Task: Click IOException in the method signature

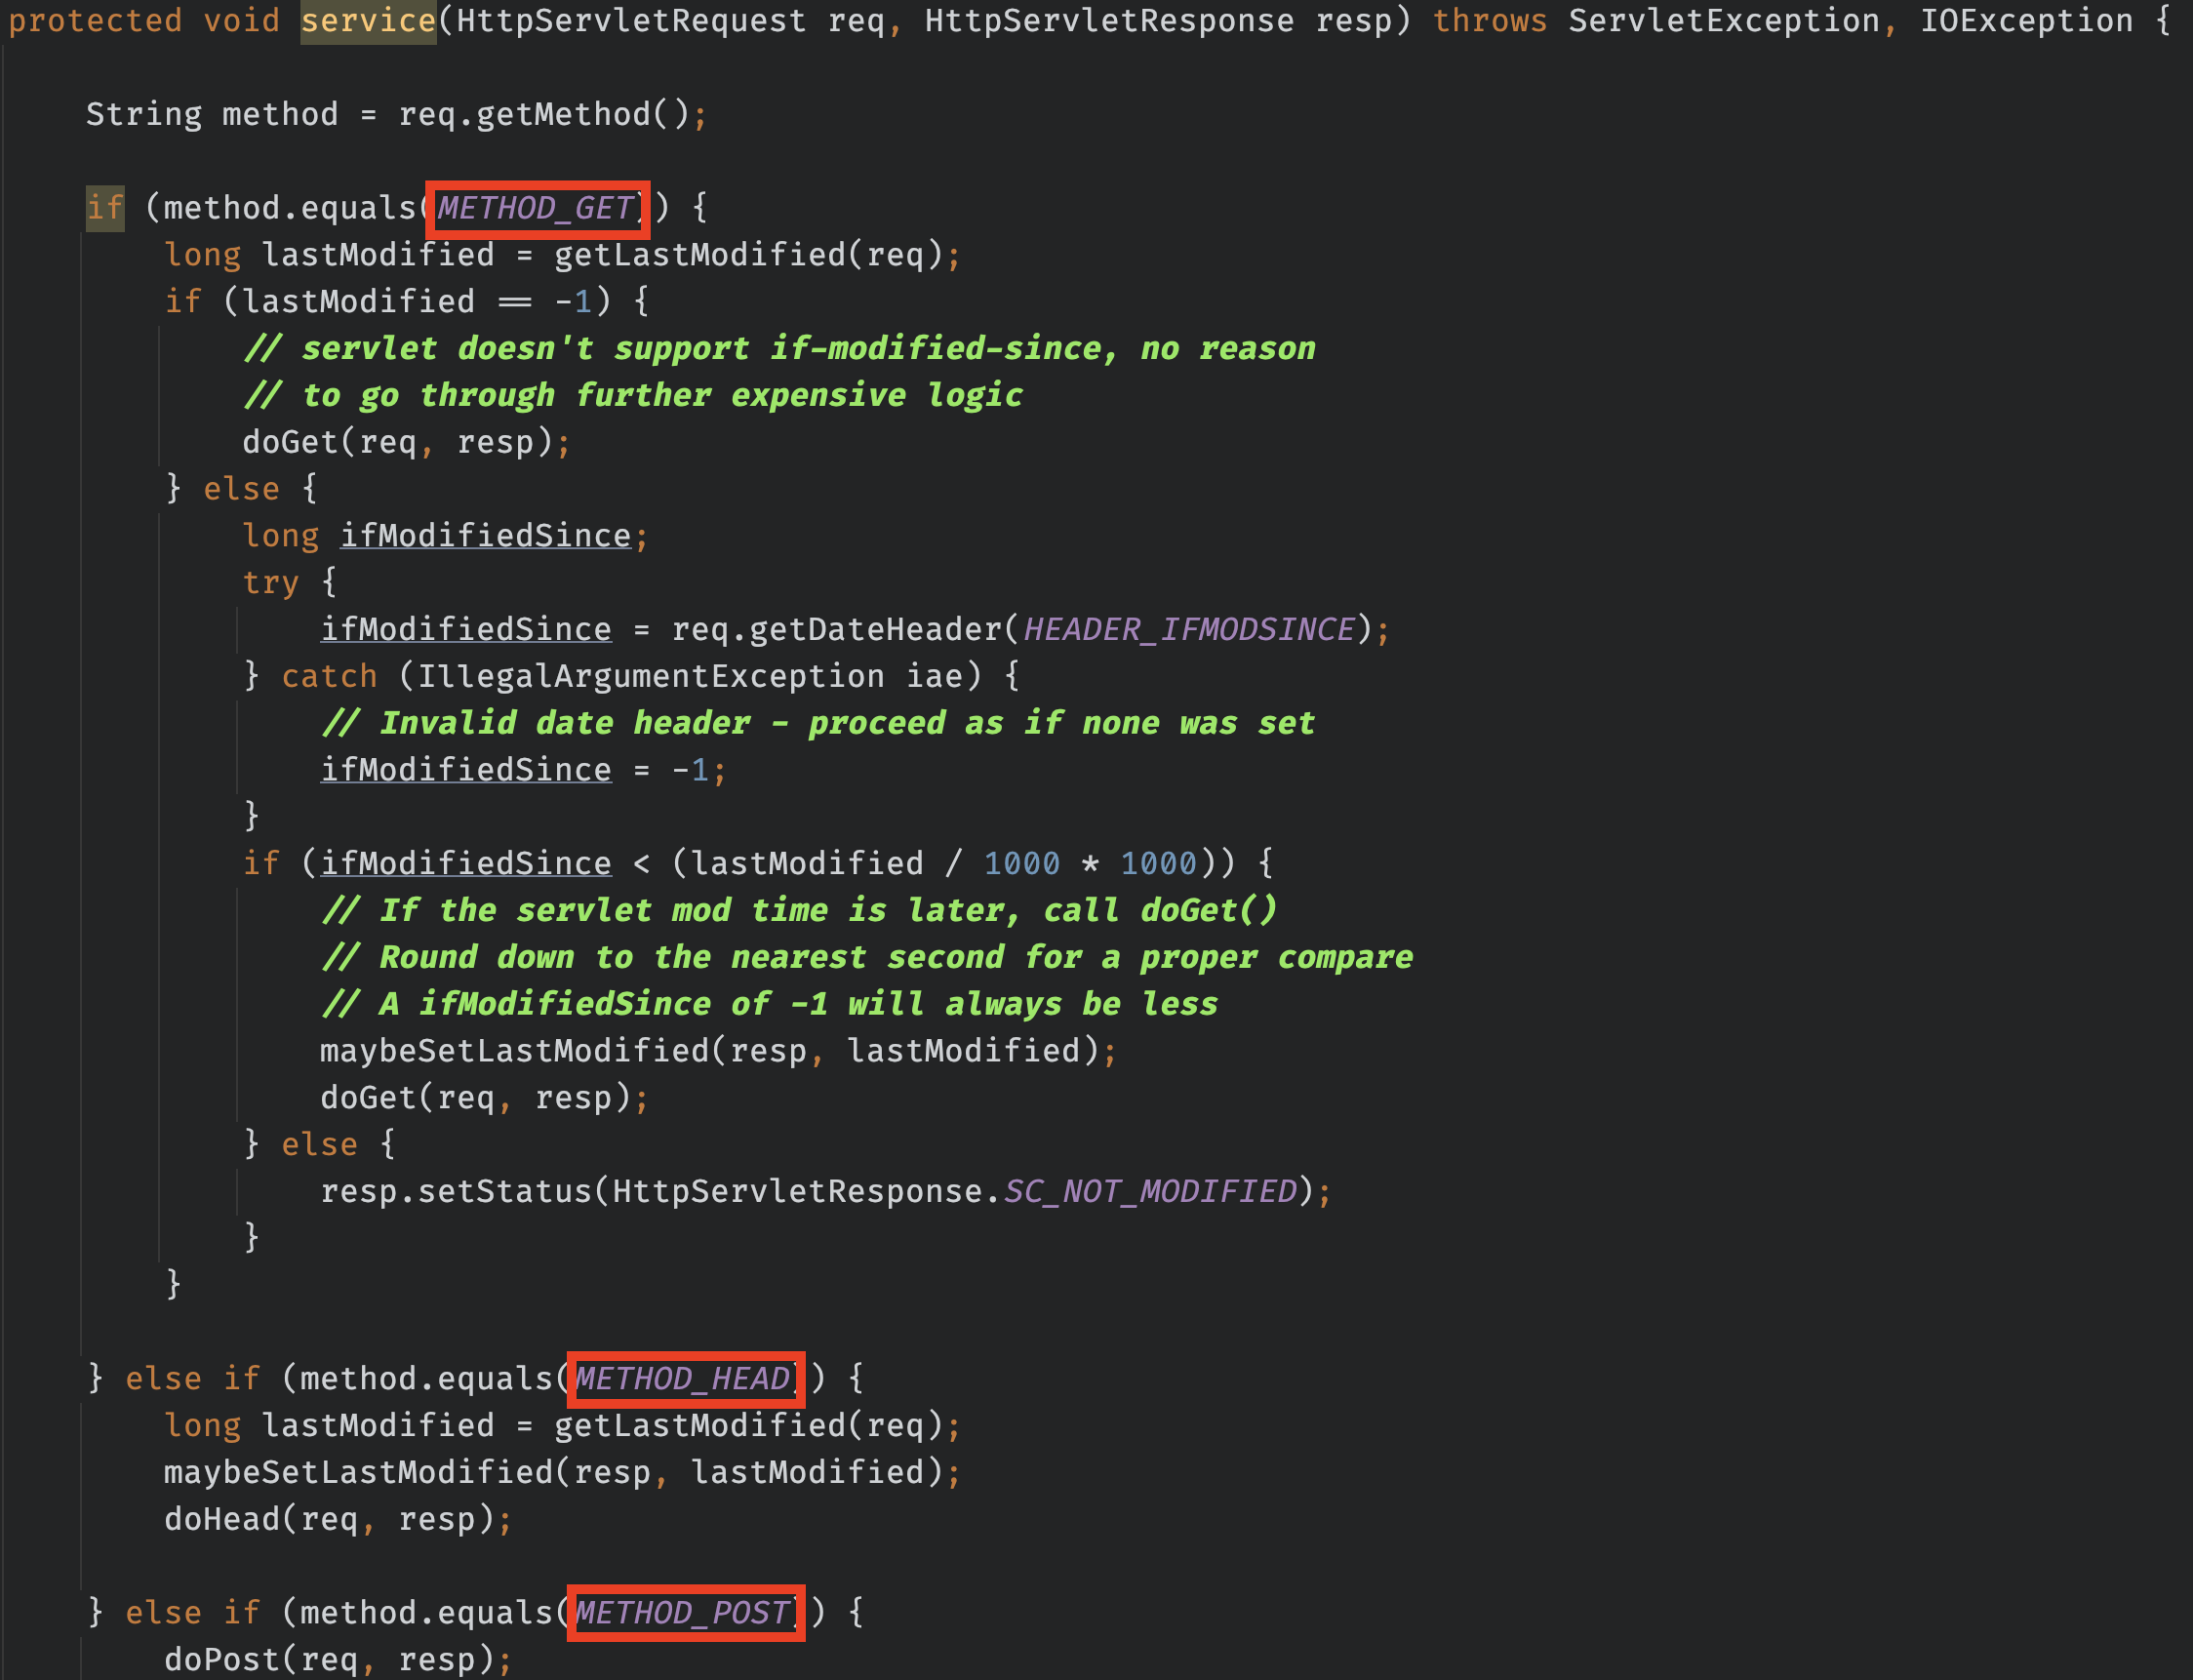Action: tap(2026, 21)
